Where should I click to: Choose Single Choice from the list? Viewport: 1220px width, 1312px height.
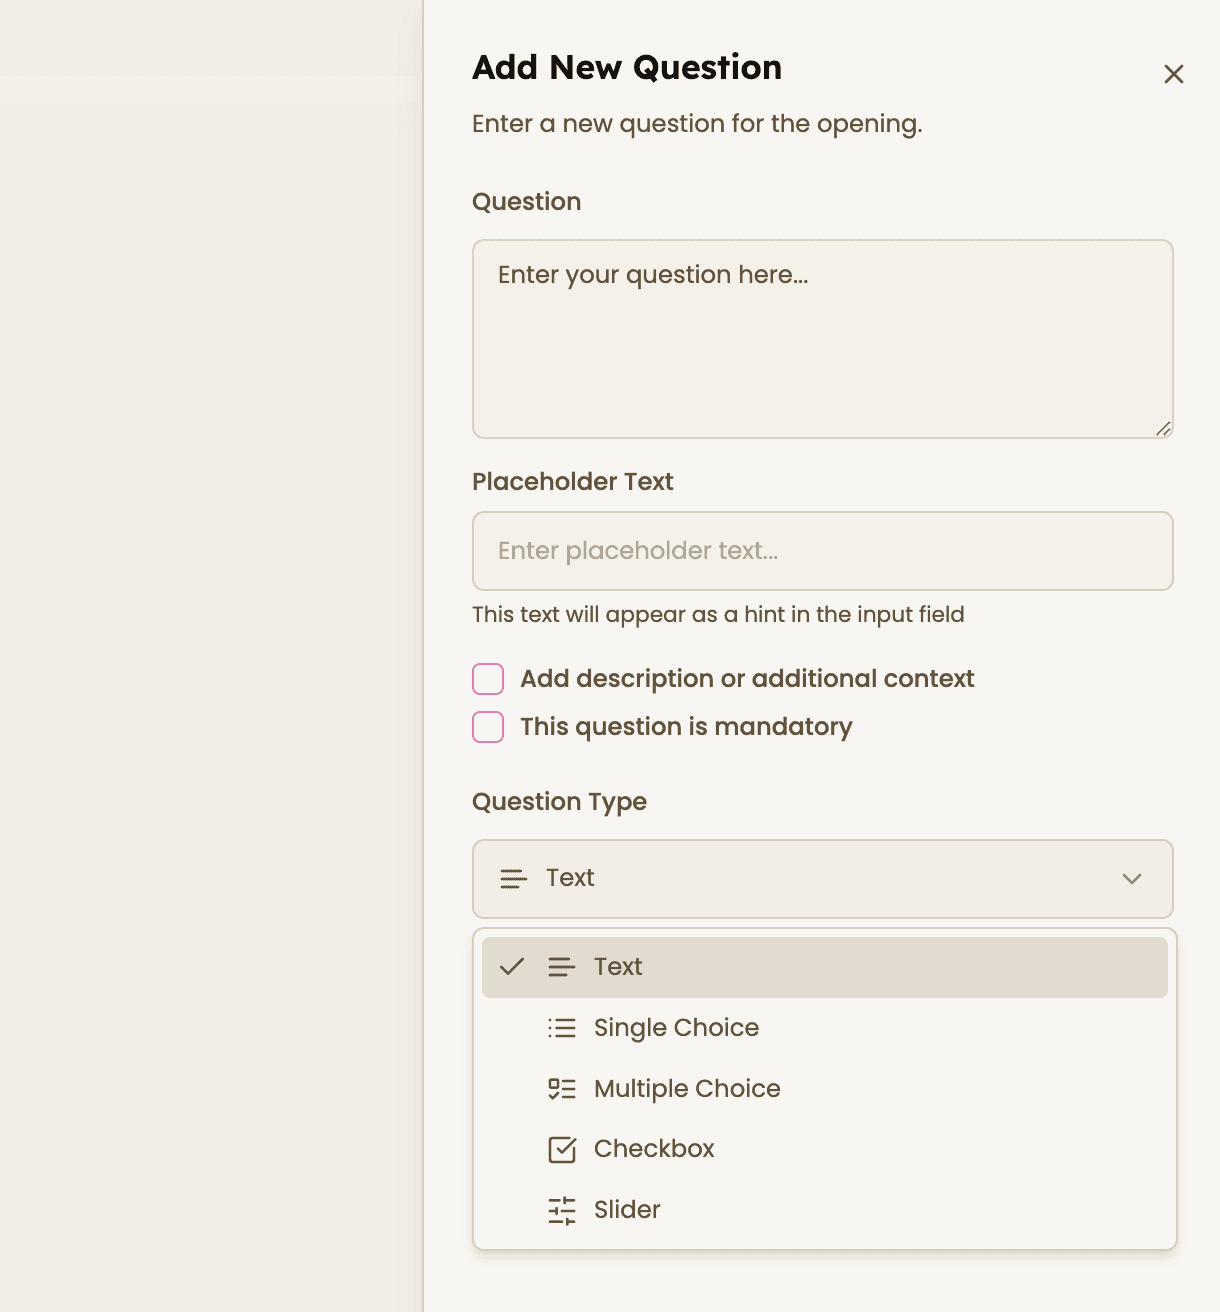[x=676, y=1028]
